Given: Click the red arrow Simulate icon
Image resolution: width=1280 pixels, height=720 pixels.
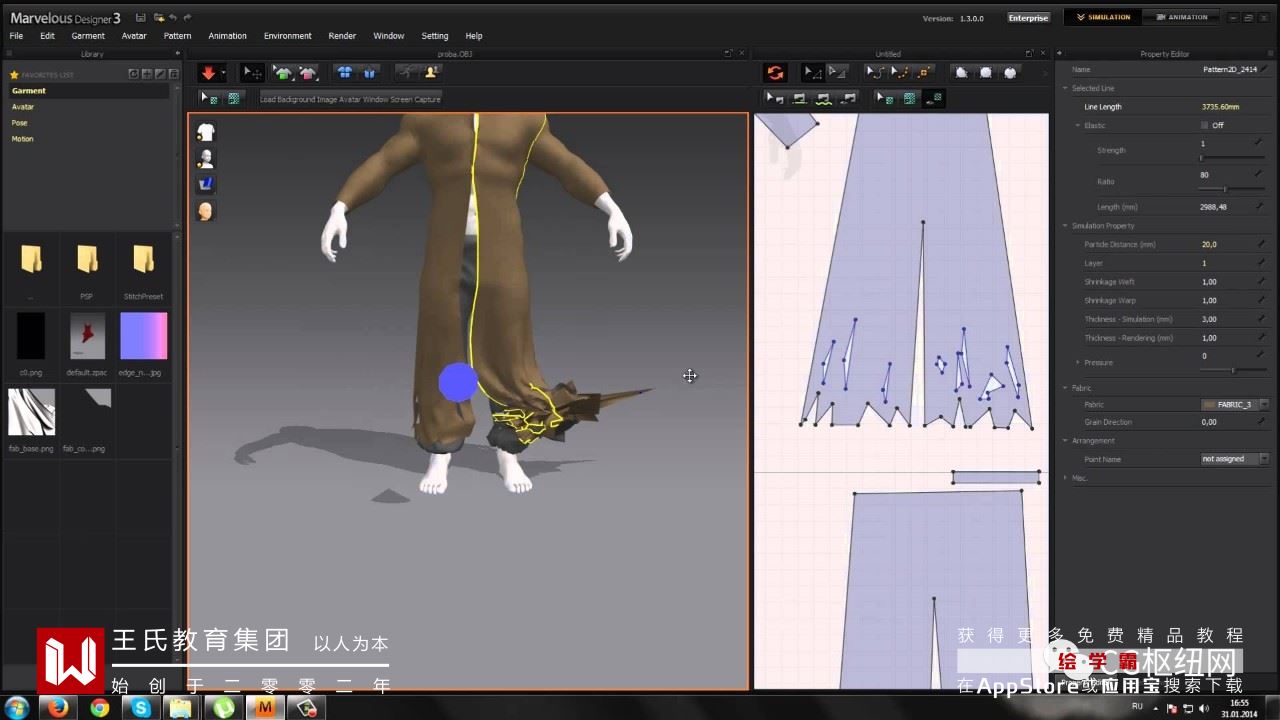Looking at the screenshot, I should 209,72.
